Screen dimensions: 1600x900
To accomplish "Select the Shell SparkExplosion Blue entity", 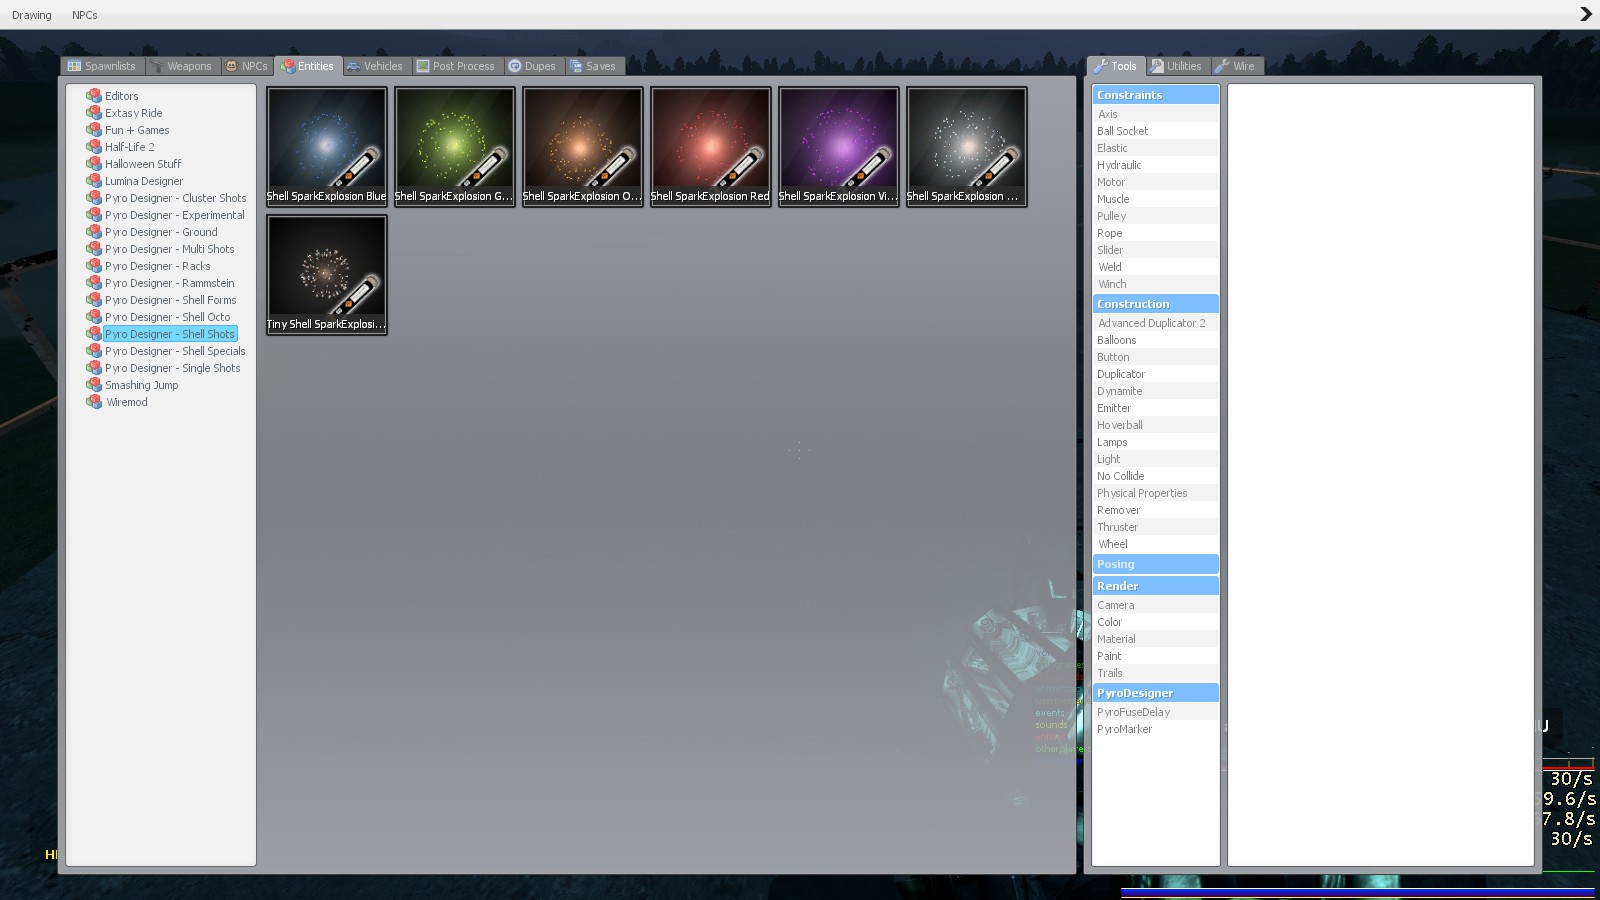I will [326, 146].
